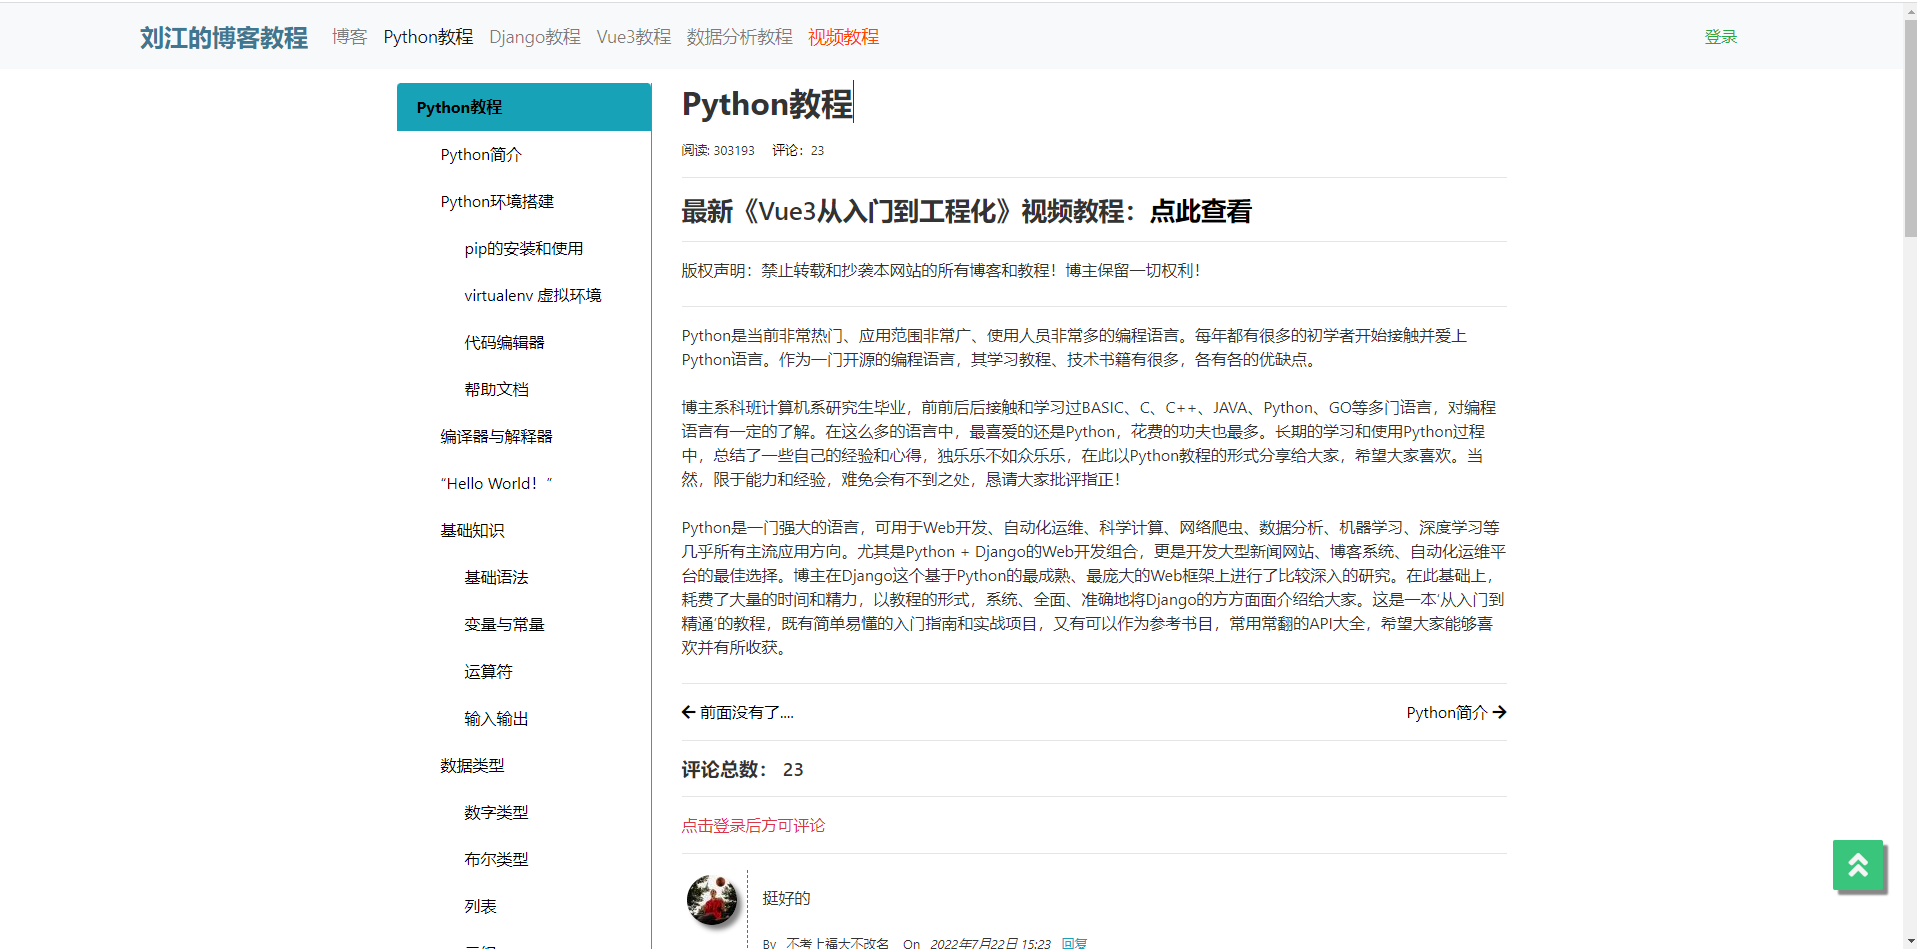1917x949 pixels.
Task: Open the 博客 navigation item
Action: click(350, 37)
